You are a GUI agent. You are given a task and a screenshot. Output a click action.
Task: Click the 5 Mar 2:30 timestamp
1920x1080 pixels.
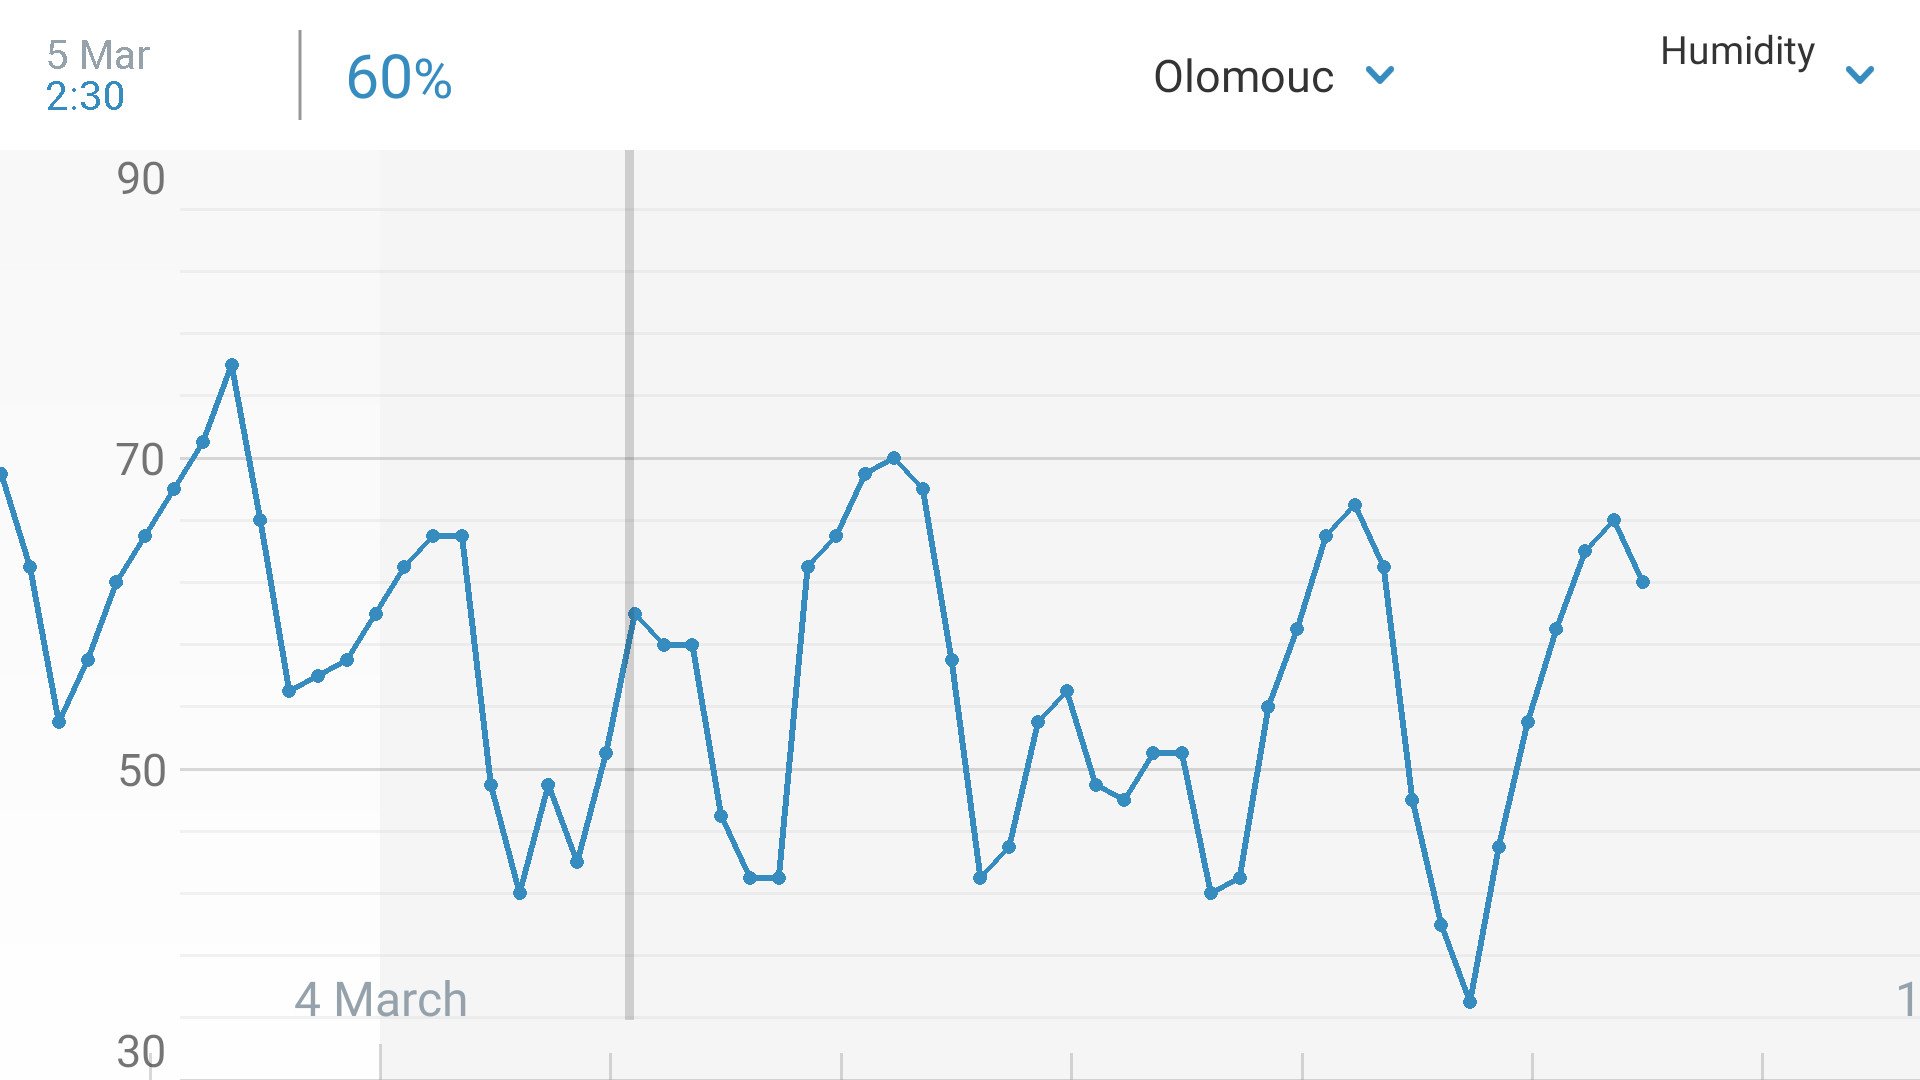point(97,76)
